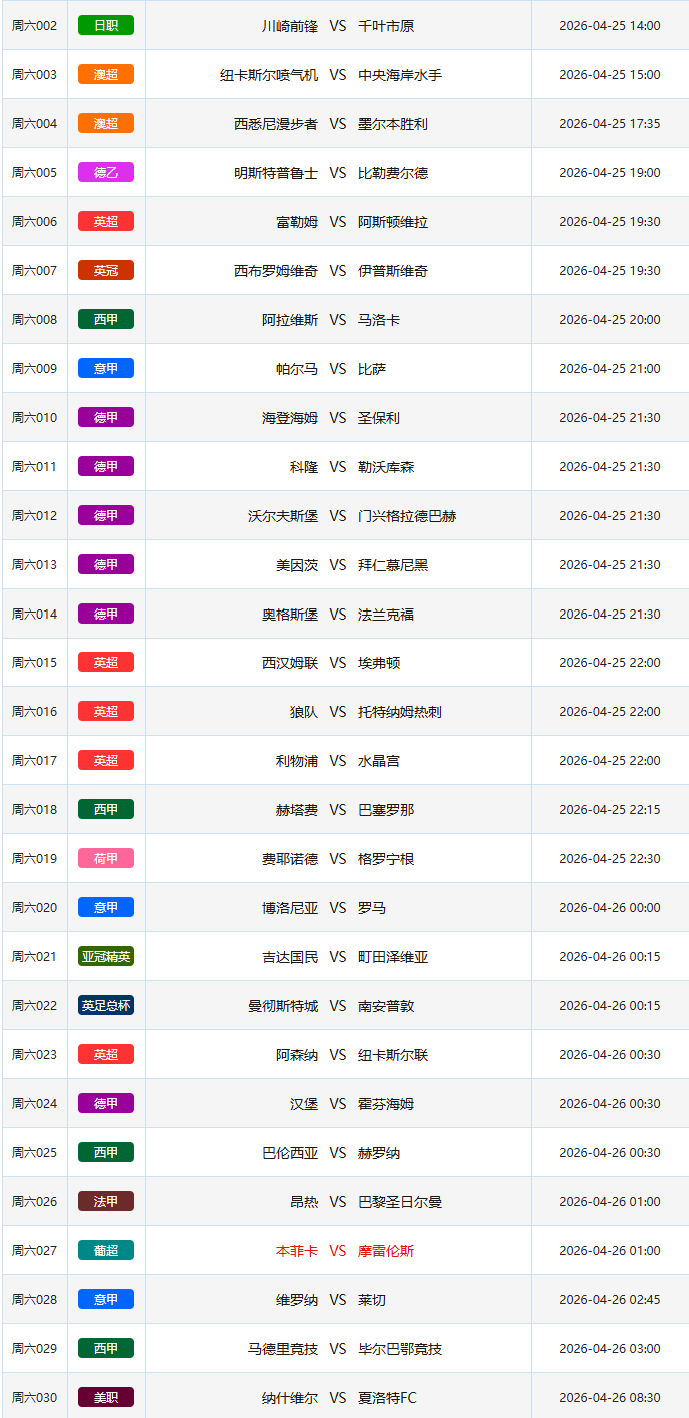The width and height of the screenshot is (689, 1418).
Task: Click away team 千叶市原
Action: click(386, 26)
